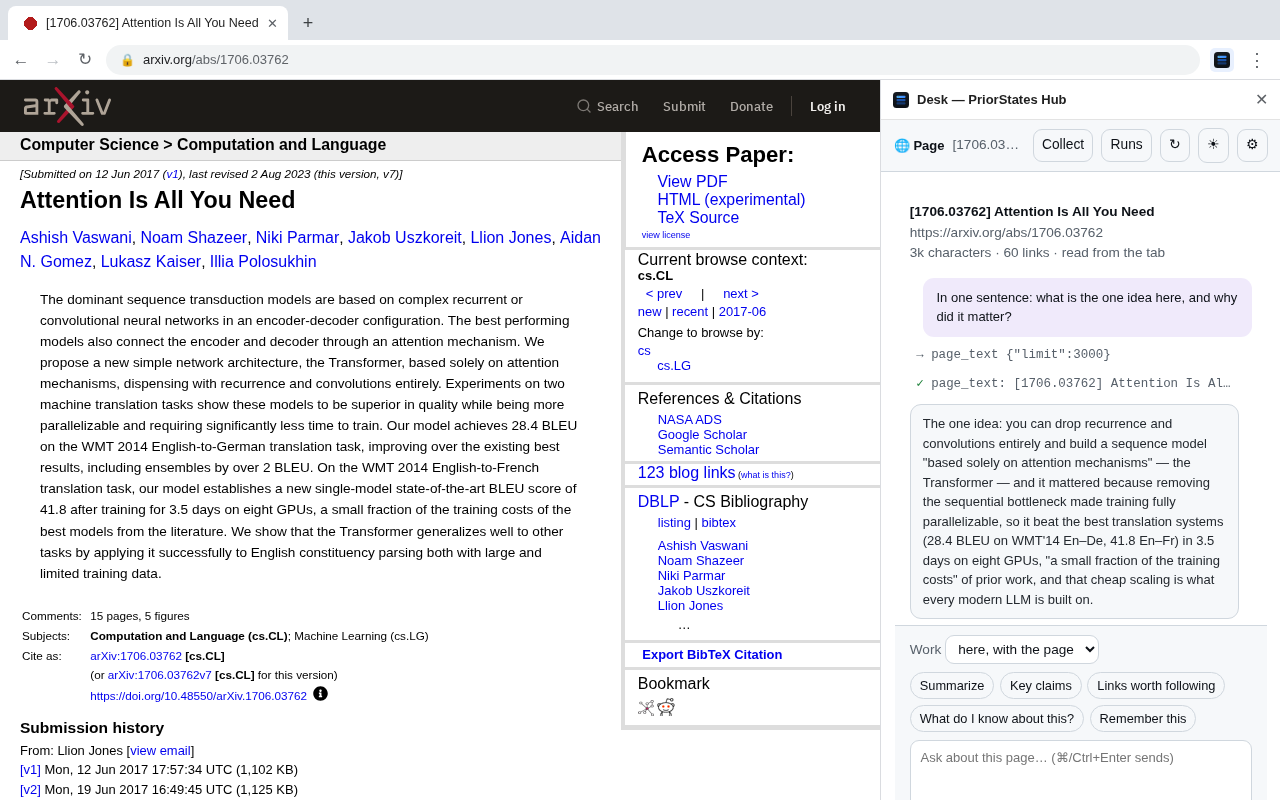Click next in browse context
The height and width of the screenshot is (800, 1280).
pos(741,294)
